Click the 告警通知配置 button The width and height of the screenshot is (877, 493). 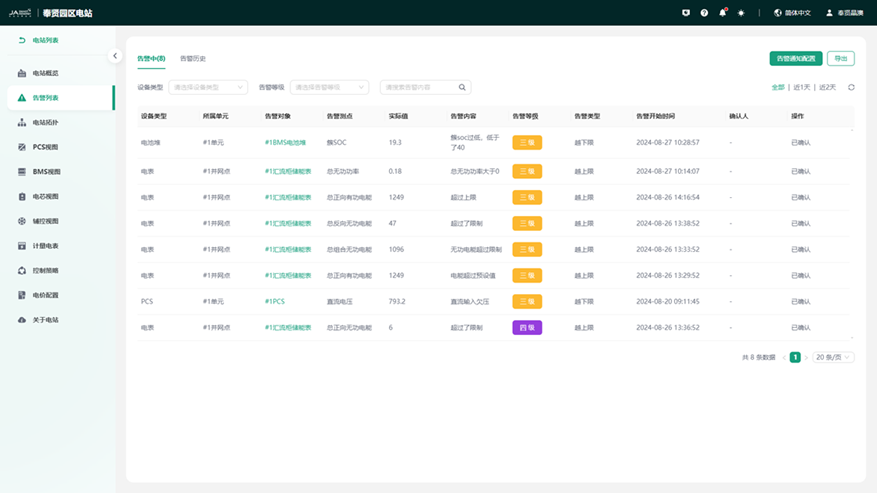pos(796,59)
